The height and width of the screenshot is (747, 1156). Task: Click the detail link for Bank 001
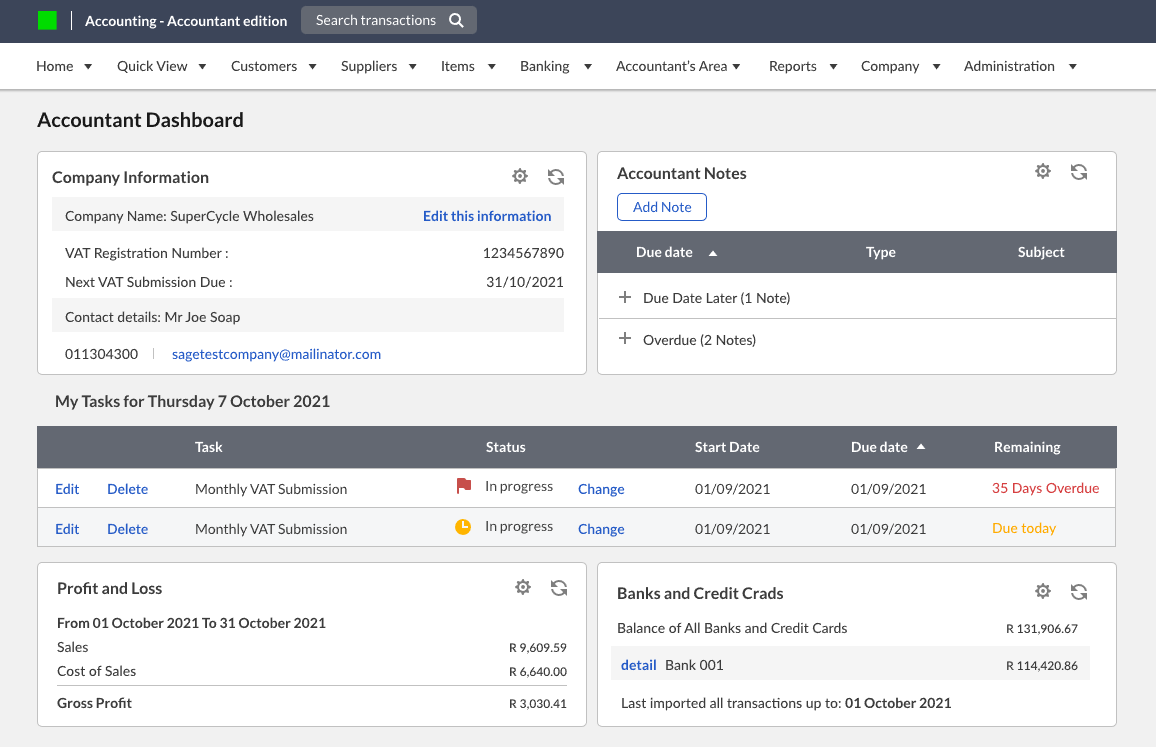coord(638,664)
